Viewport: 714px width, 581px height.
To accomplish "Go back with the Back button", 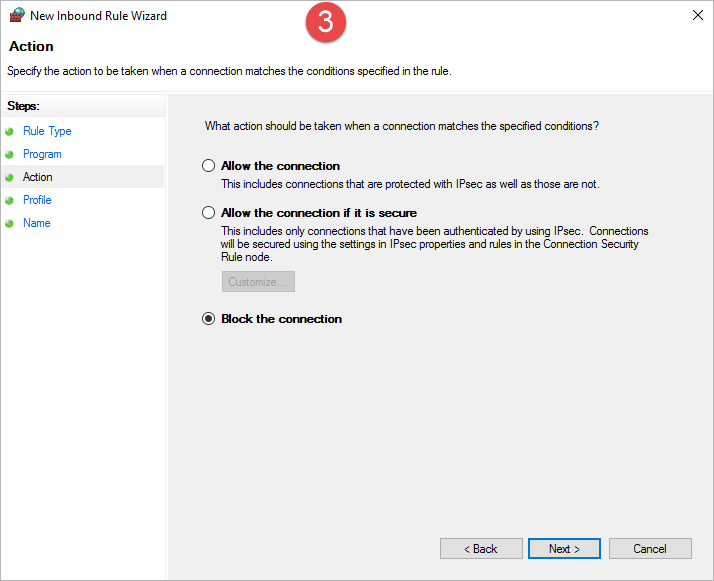I will [481, 549].
